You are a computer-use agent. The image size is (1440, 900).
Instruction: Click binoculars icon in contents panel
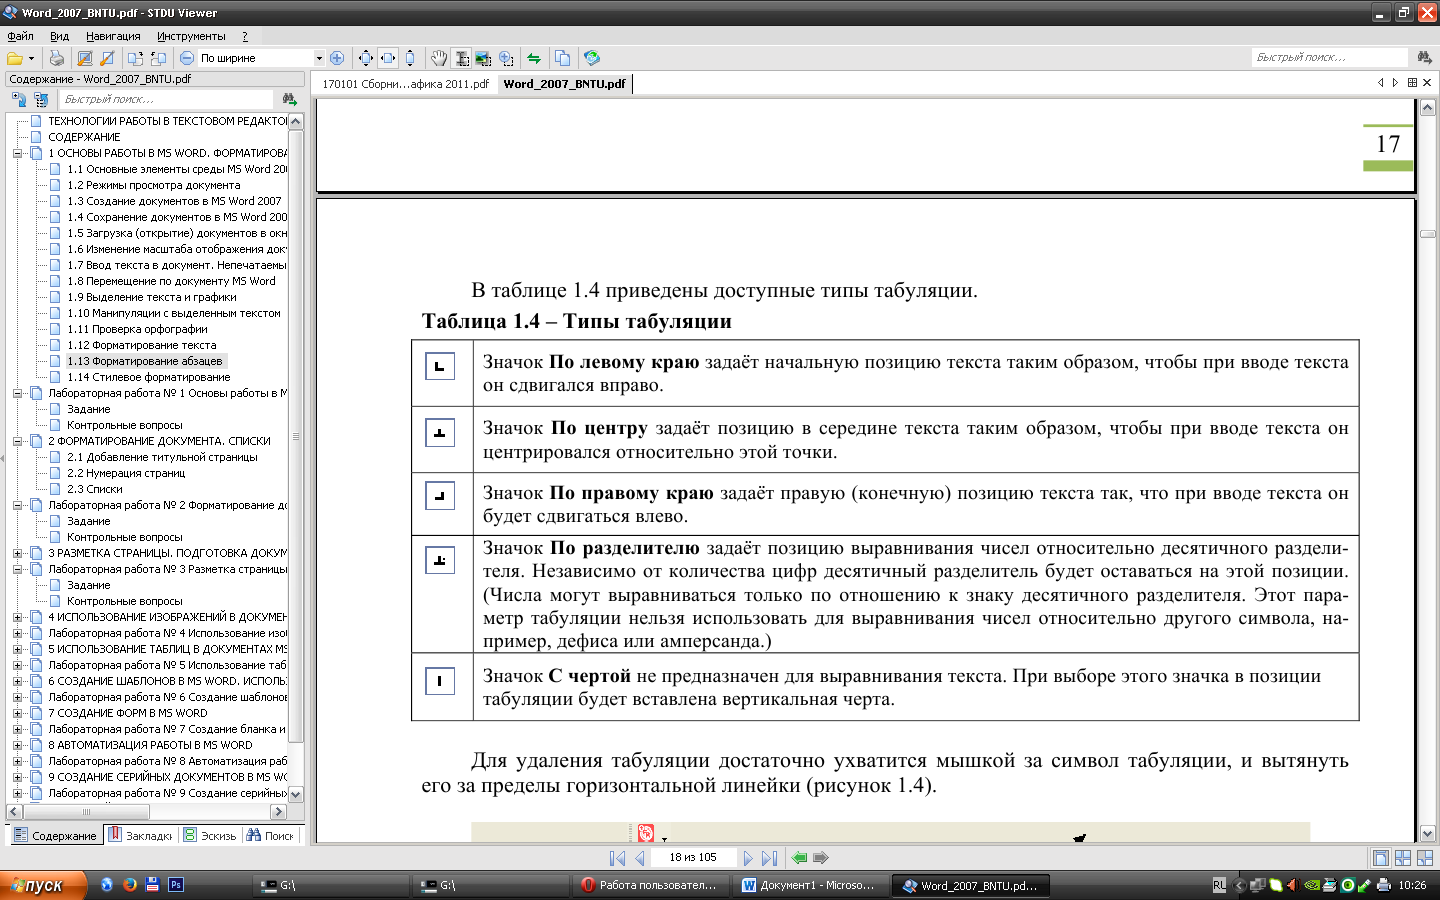pyautogui.click(x=289, y=99)
